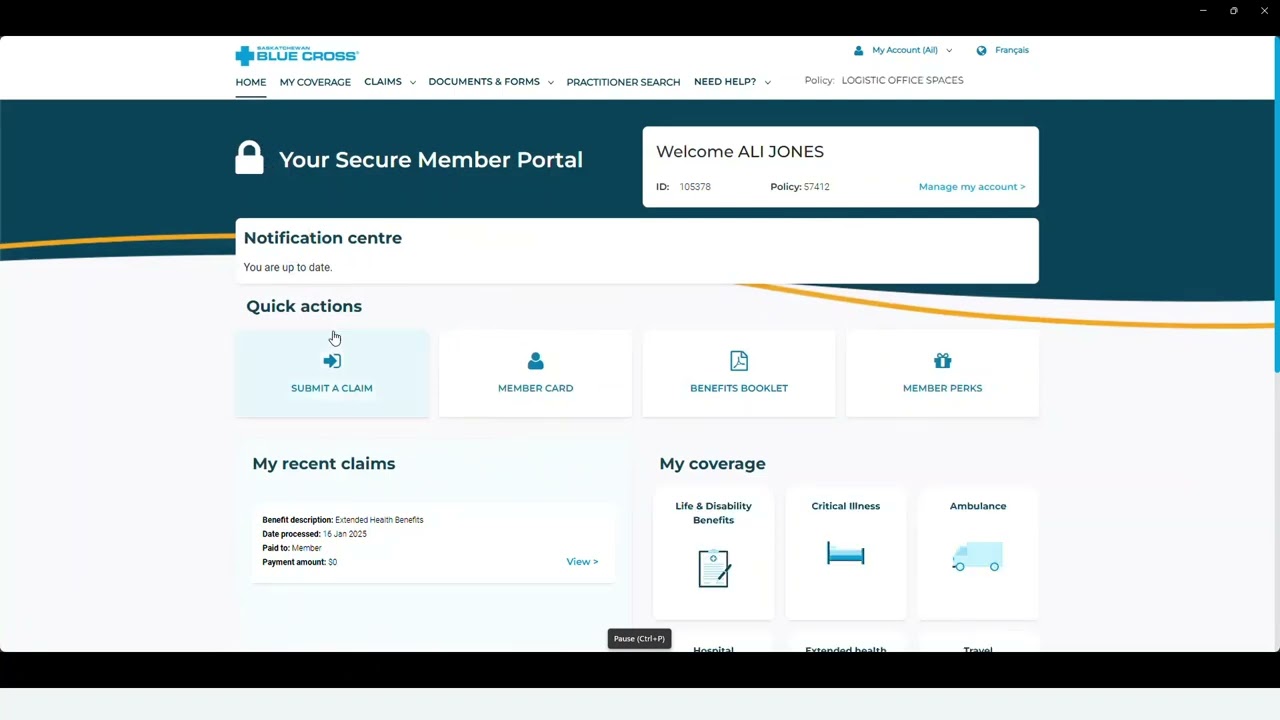Expand the My Account (All) dropdown
Image resolution: width=1280 pixels, height=720 pixels.
click(x=948, y=50)
